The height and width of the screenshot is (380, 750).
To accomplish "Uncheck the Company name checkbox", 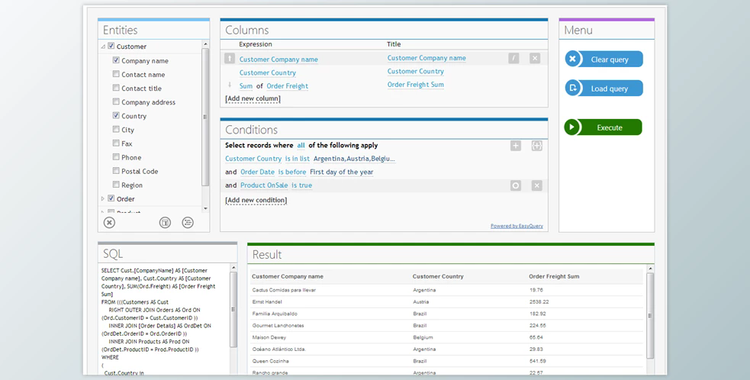I will point(116,60).
